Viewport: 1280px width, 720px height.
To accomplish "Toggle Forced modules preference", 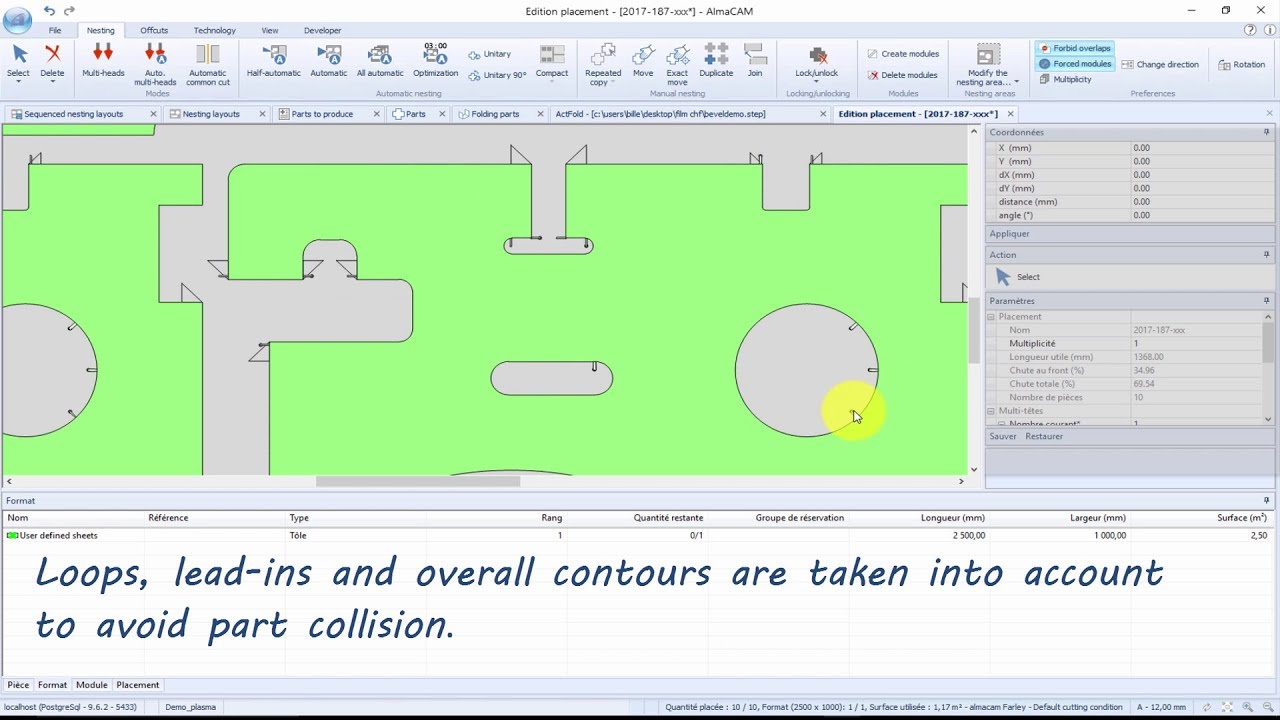I will pyautogui.click(x=1075, y=63).
